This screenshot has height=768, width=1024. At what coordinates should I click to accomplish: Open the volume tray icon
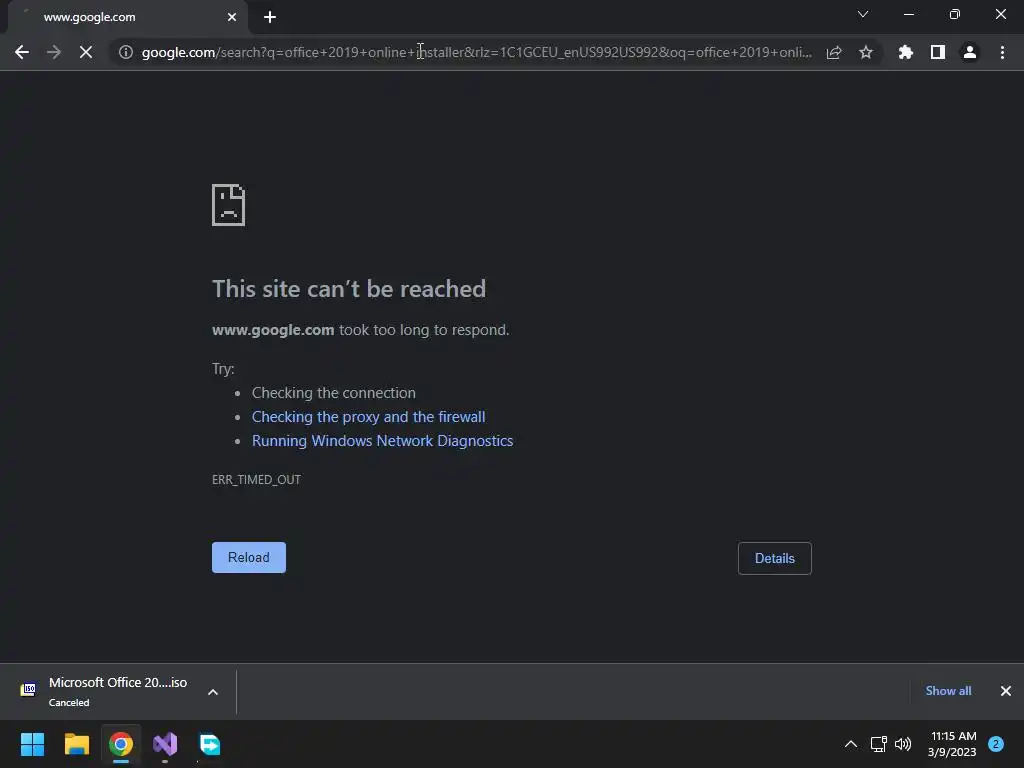(x=903, y=744)
